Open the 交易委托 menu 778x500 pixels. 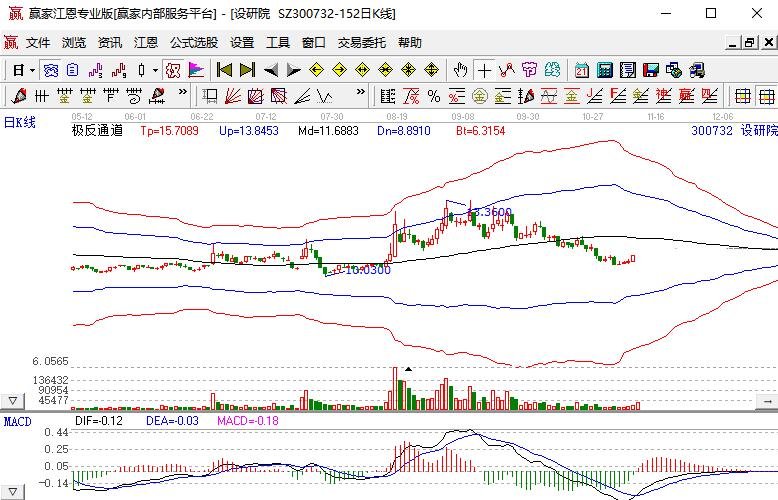[x=362, y=43]
